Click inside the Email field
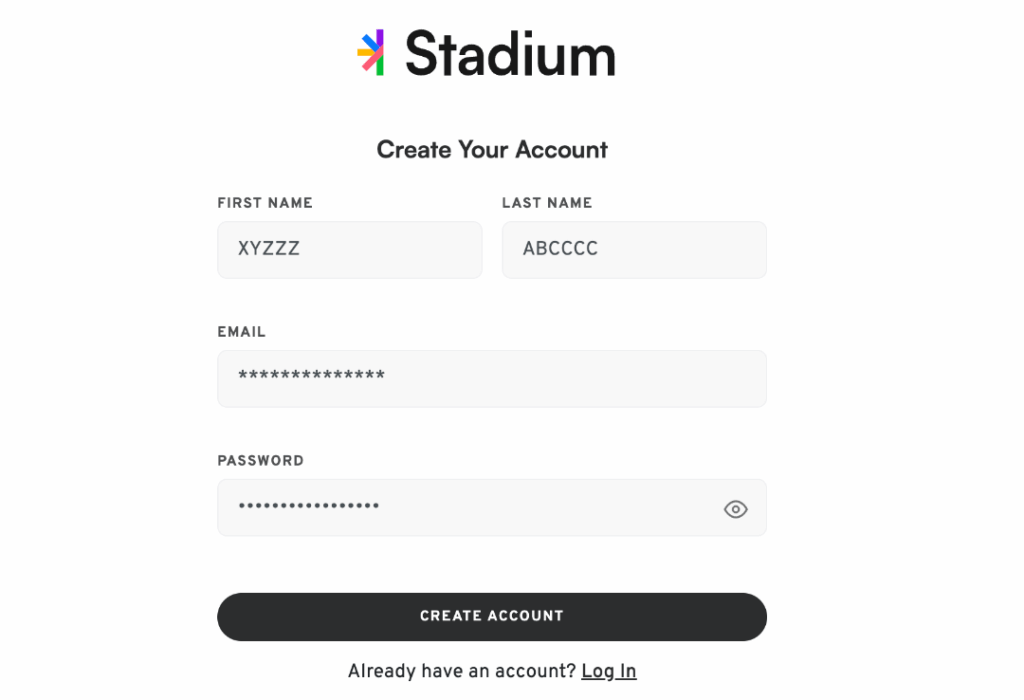The height and width of the screenshot is (700, 1024). pyautogui.click(x=491, y=379)
